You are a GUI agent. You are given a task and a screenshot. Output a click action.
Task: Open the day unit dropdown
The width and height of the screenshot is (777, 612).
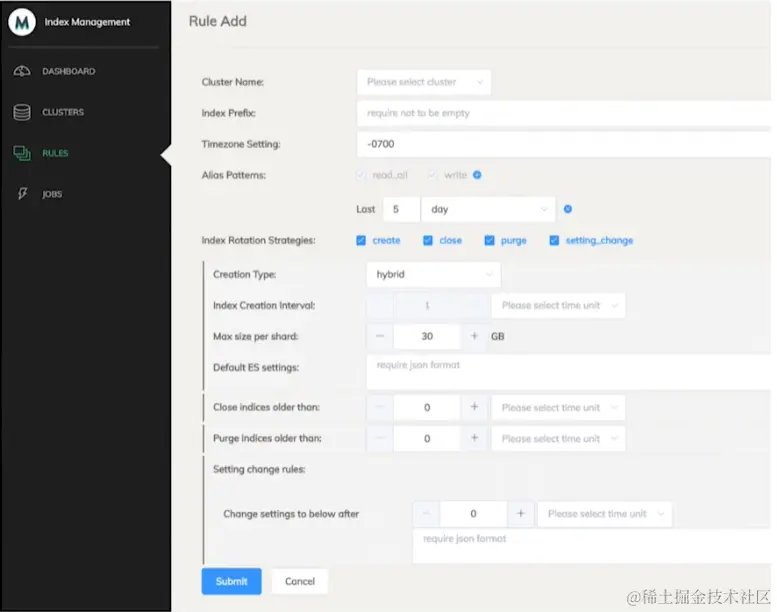(x=488, y=209)
